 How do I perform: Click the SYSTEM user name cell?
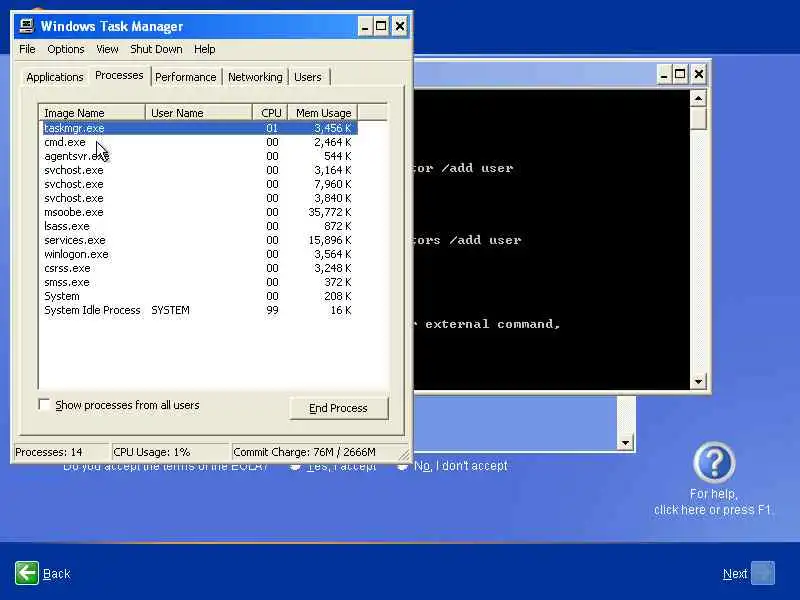pyautogui.click(x=170, y=310)
